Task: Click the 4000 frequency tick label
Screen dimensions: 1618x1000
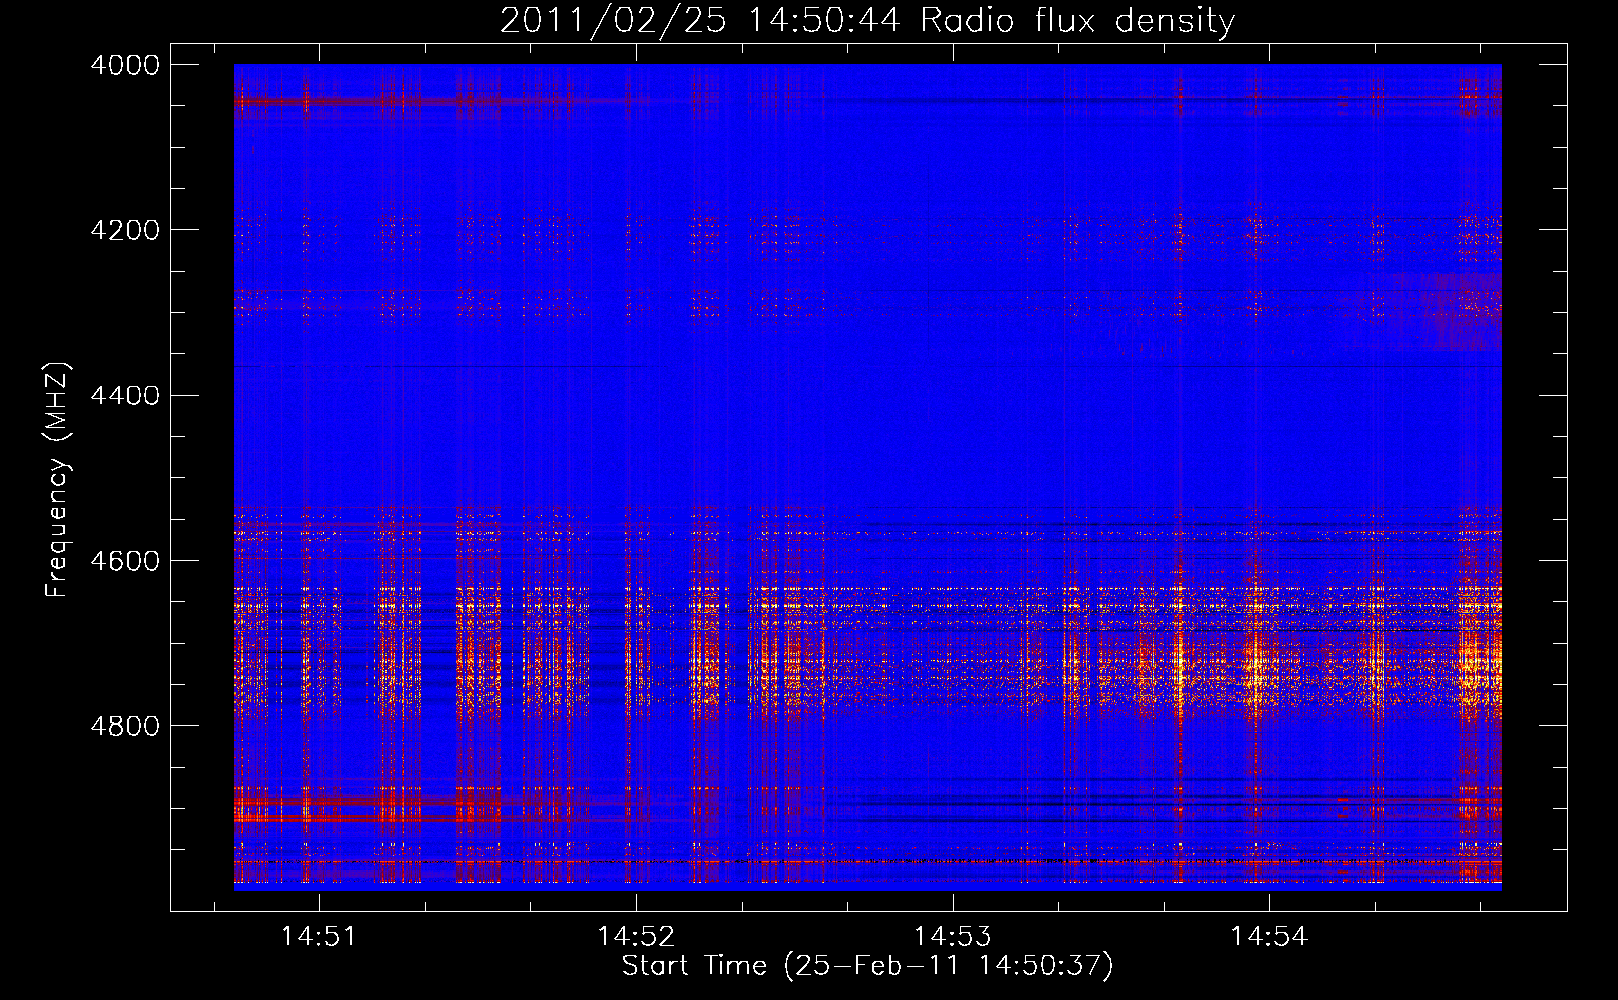Action: (x=125, y=65)
